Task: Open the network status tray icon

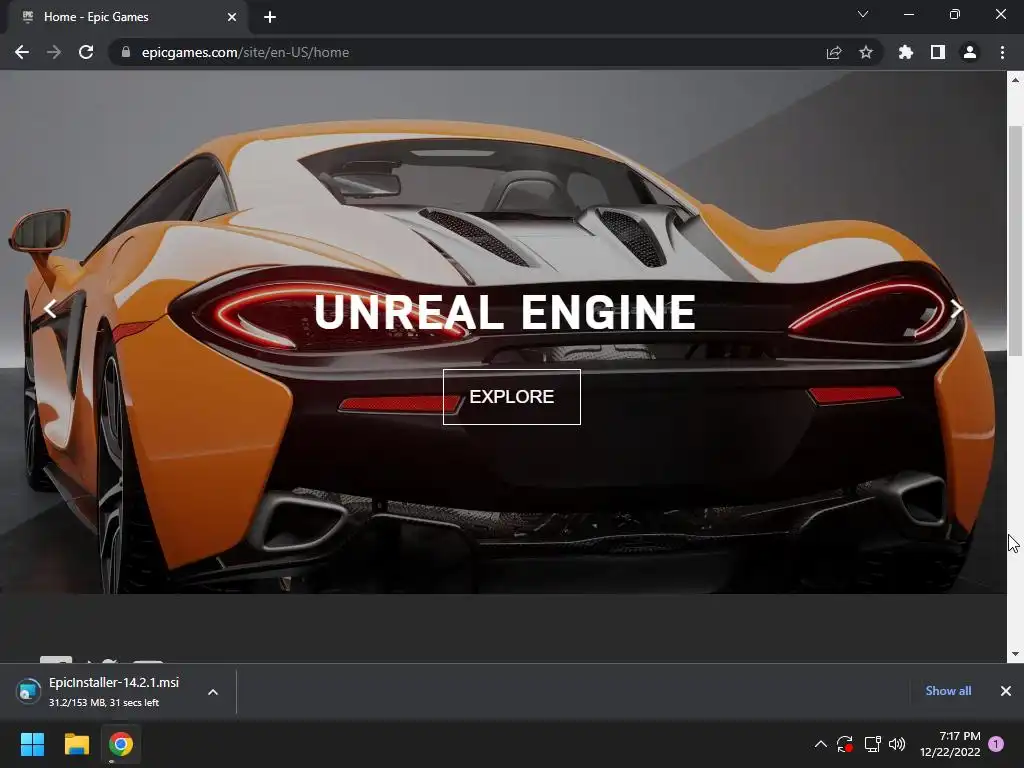Action: [x=872, y=744]
